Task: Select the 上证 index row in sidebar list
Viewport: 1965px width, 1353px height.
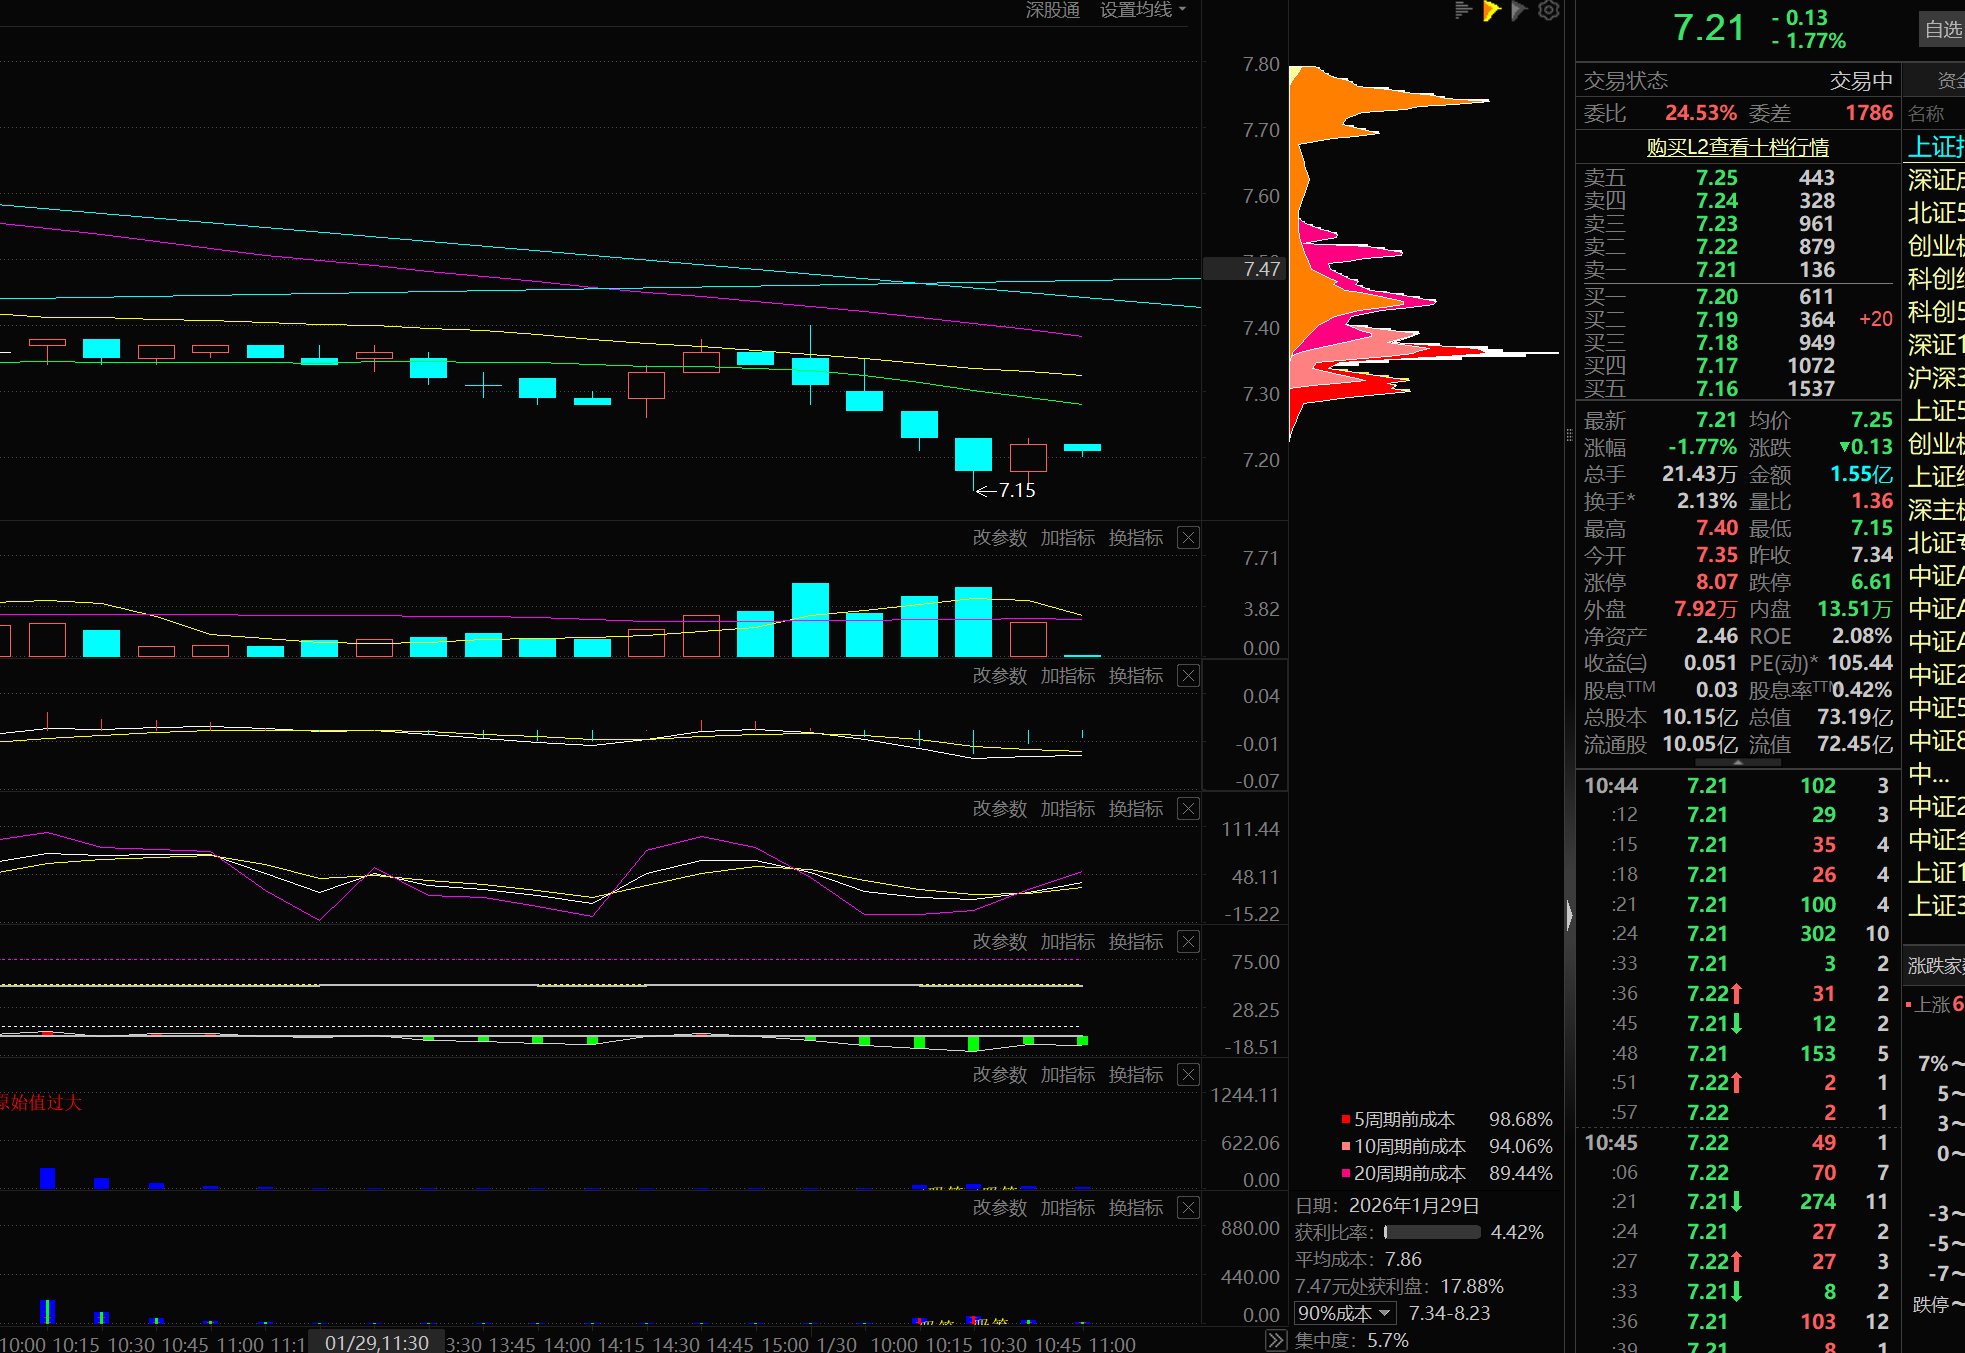Action: click(x=1935, y=147)
